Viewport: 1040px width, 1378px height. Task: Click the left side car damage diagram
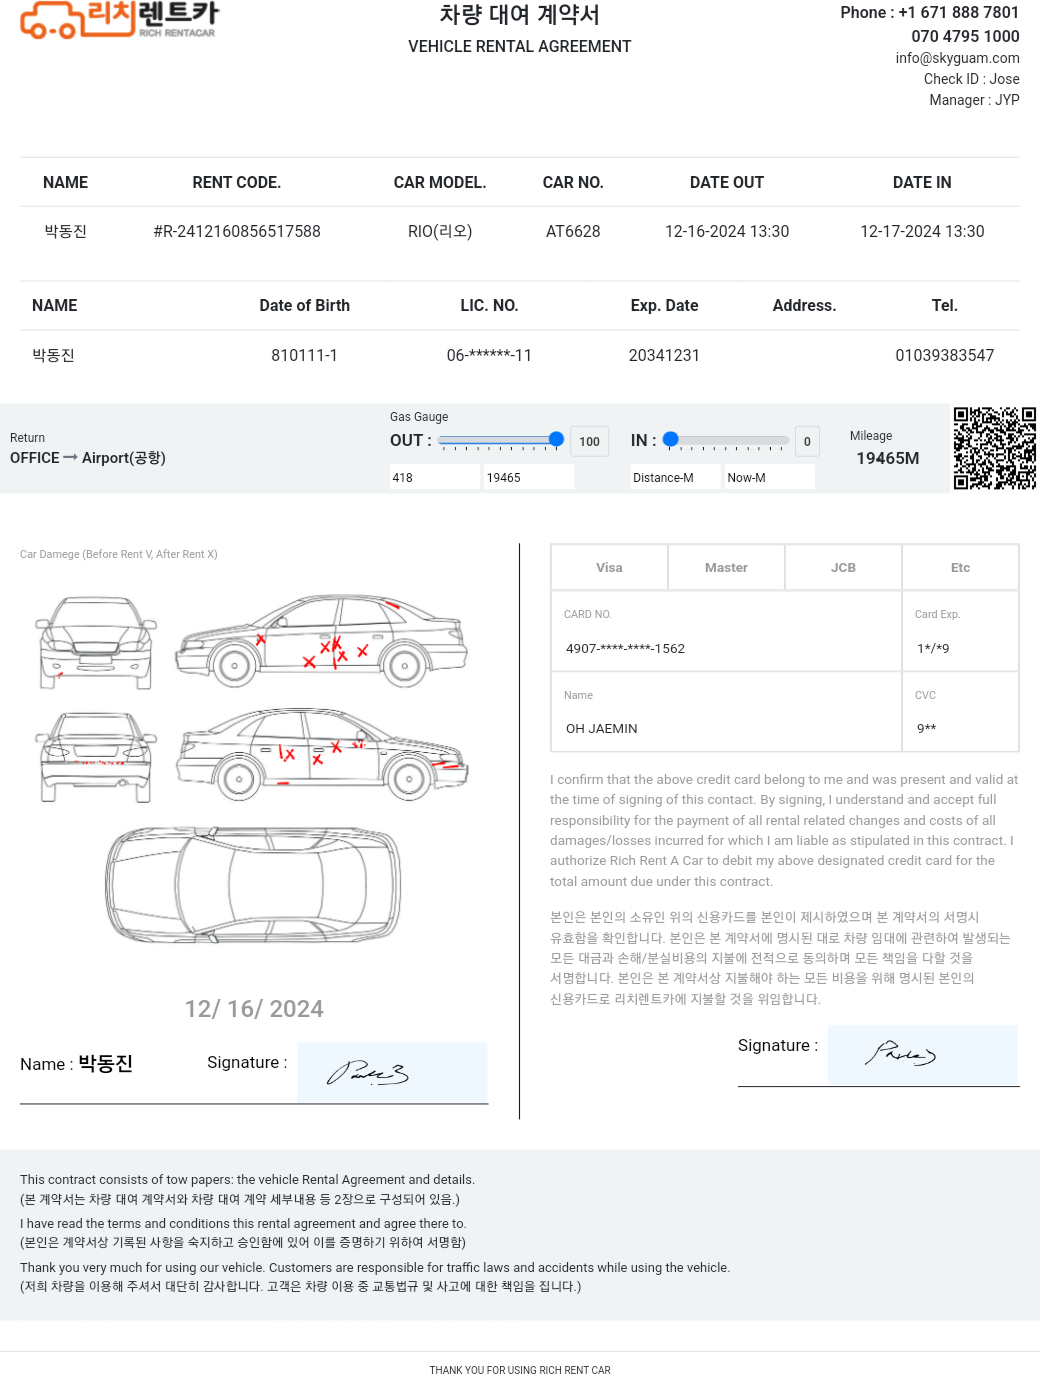tap(322, 642)
